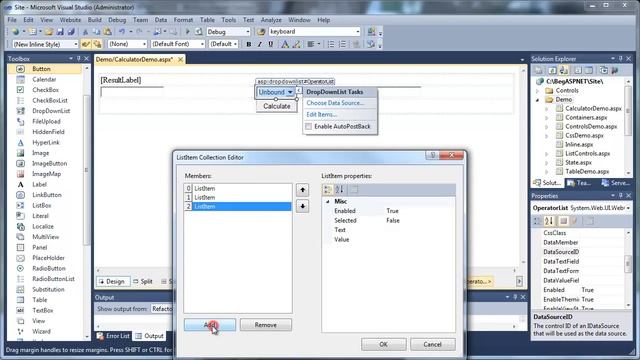Select ListItem member at index 1
Image resolution: width=640 pixels, height=360 pixels.
tap(238, 198)
